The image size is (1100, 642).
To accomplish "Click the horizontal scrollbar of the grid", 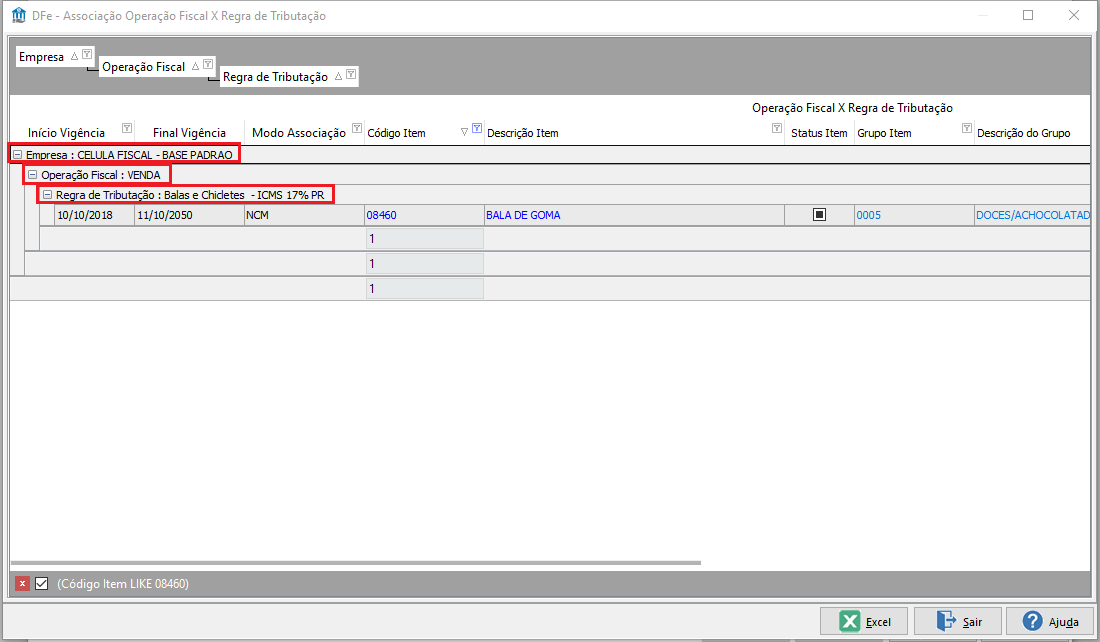I will (x=356, y=563).
